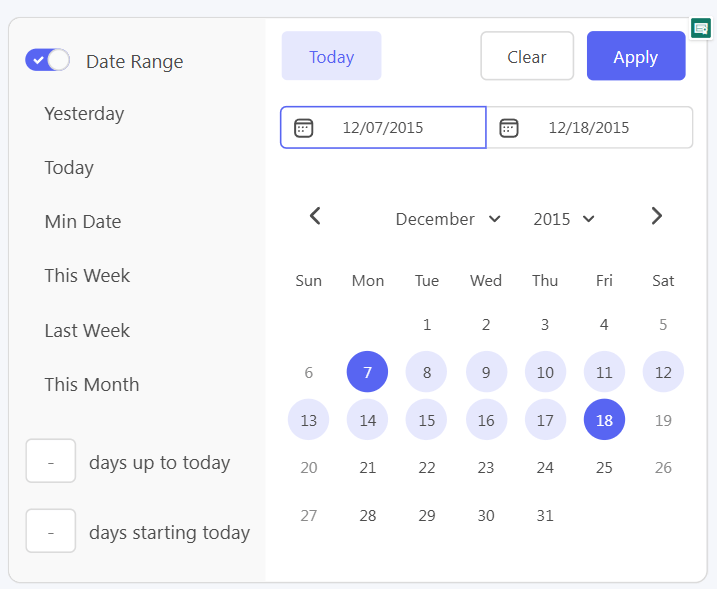This screenshot has width=717, height=589.
Task: Select December 2 in the calendar
Action: (x=486, y=325)
